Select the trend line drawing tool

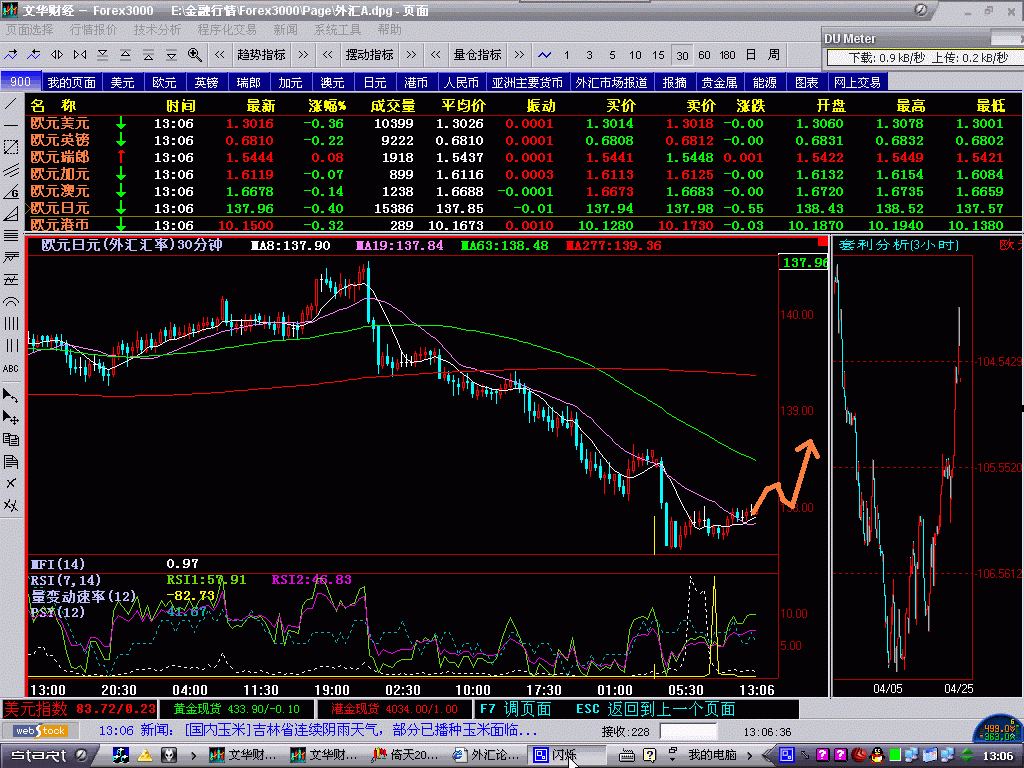point(10,104)
